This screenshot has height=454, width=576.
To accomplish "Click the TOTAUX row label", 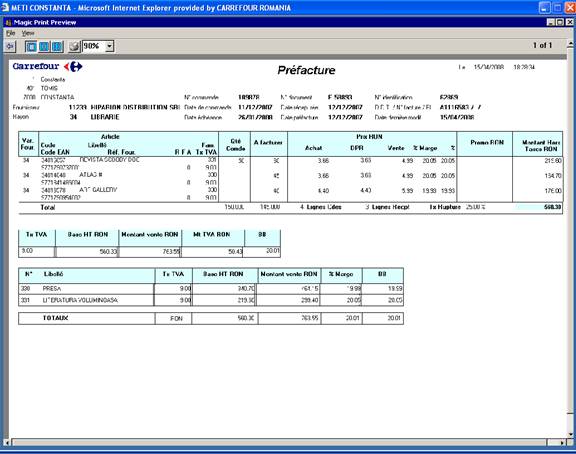I will tap(55, 318).
